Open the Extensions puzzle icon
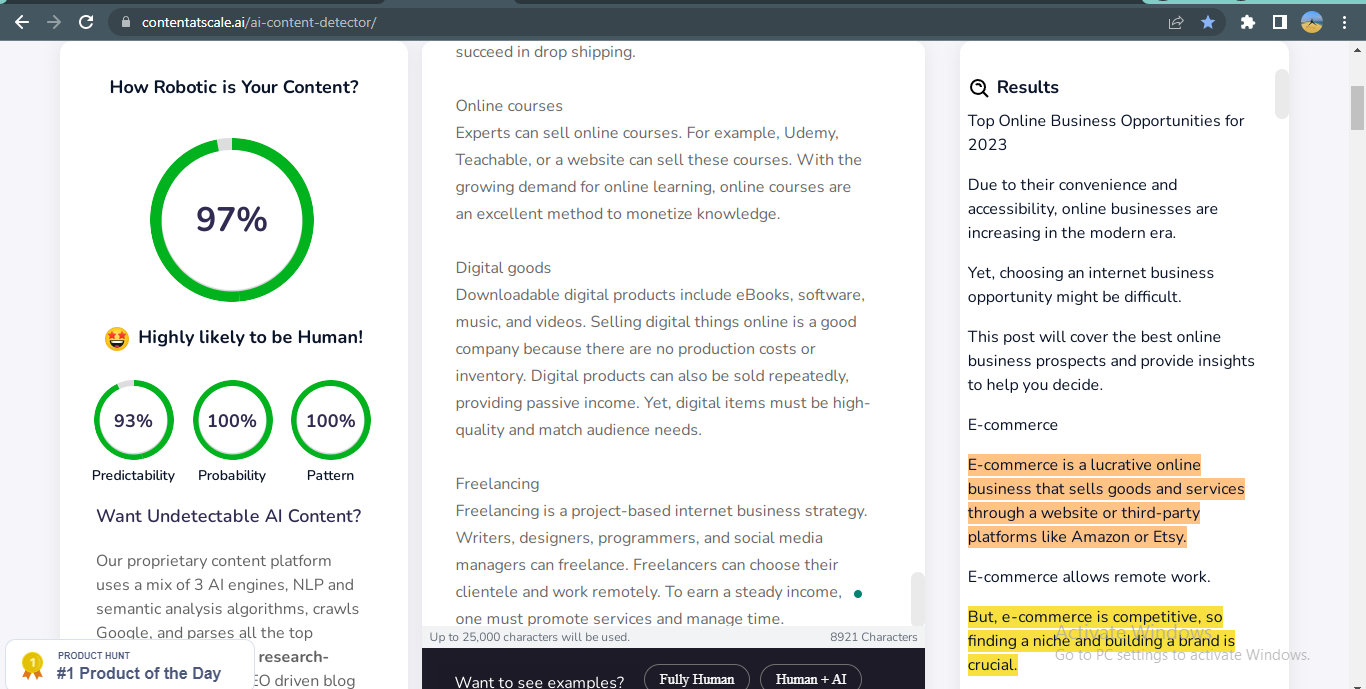This screenshot has height=689, width=1366. (1247, 22)
